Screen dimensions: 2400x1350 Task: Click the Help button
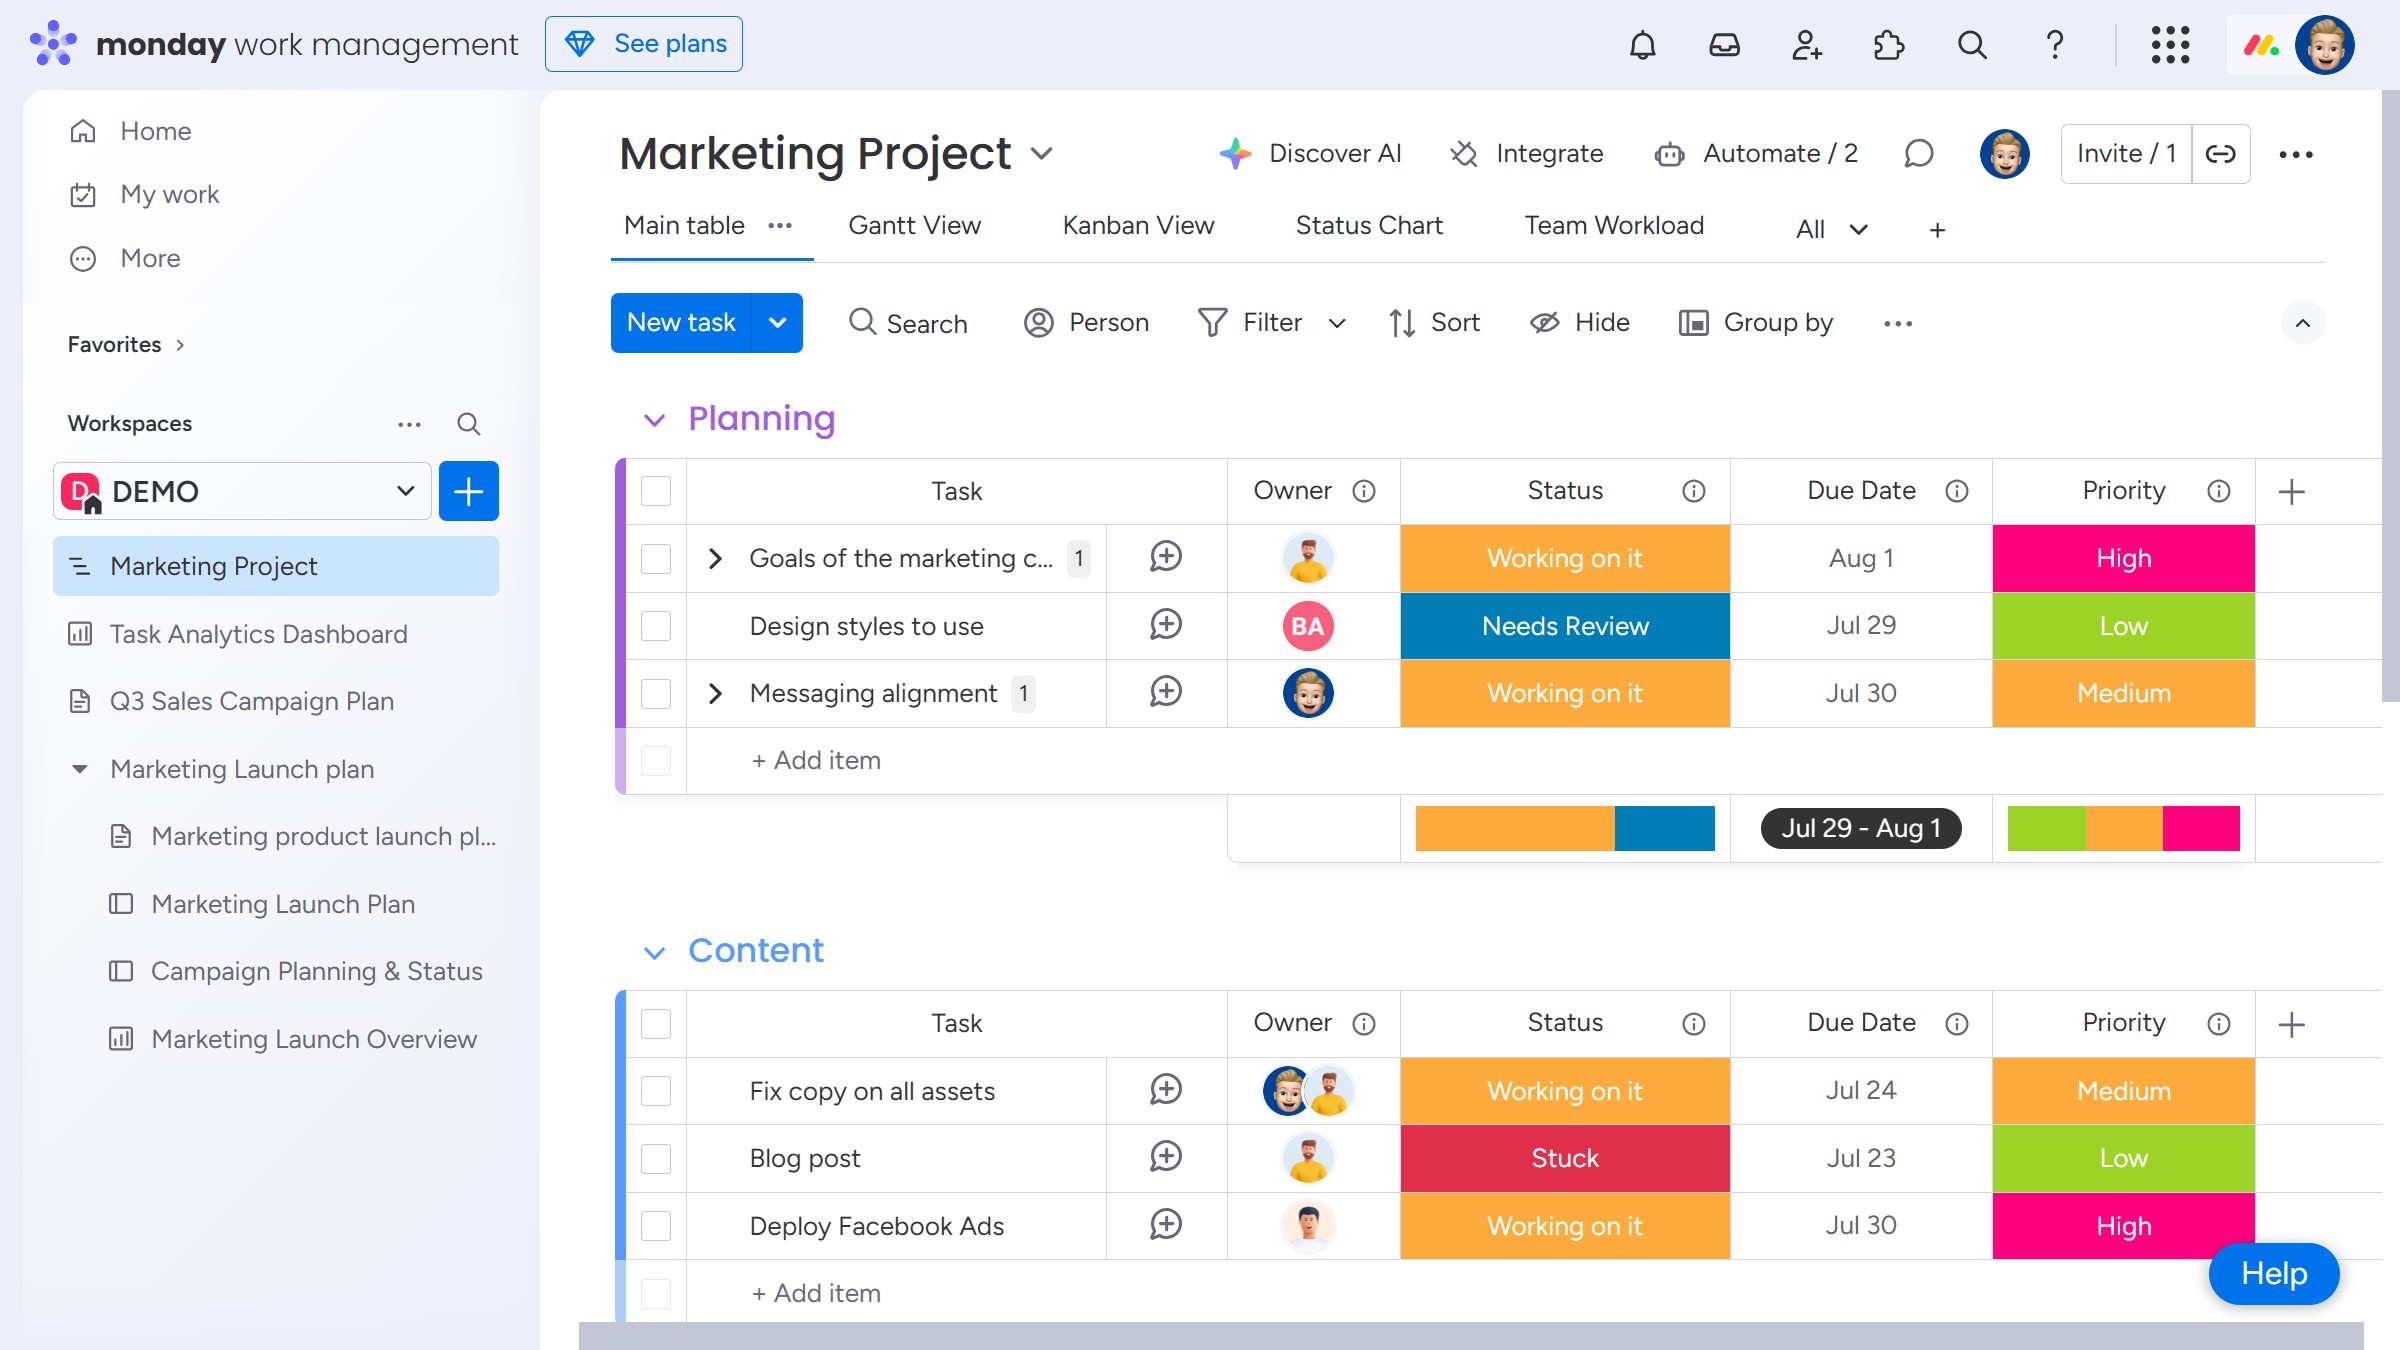click(2273, 1274)
